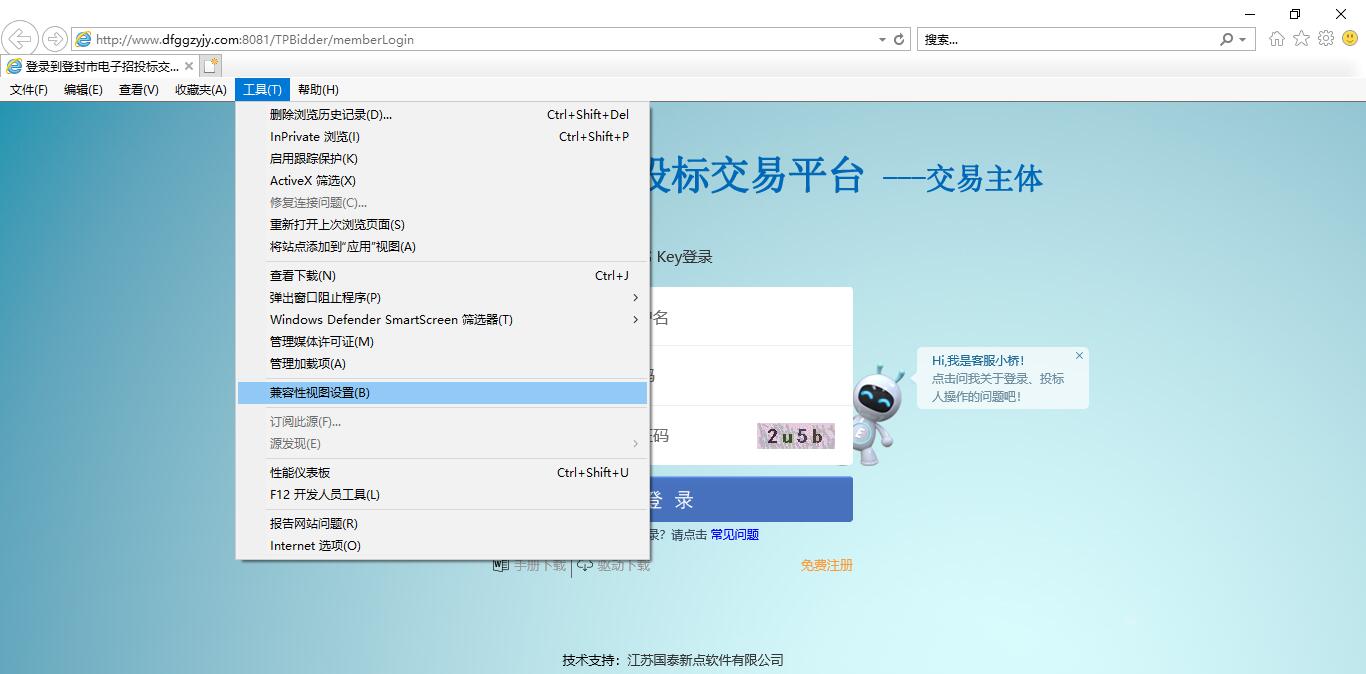Expand the address bar dropdown arrow
The width and height of the screenshot is (1366, 674).
(882, 40)
